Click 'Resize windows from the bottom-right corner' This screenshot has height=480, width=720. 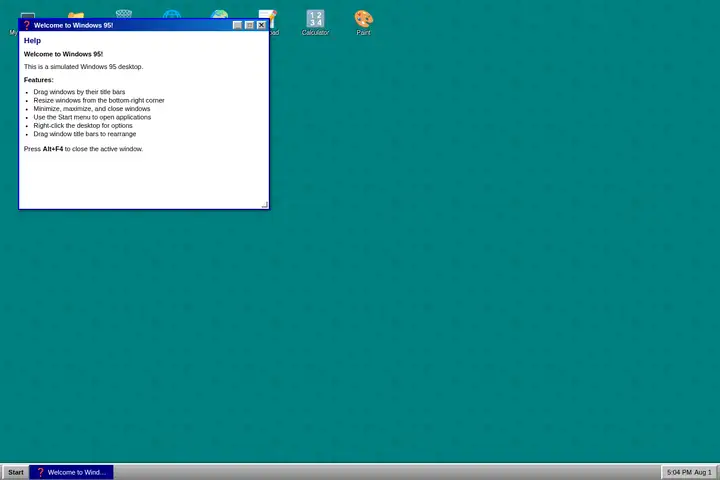pyautogui.click(x=99, y=100)
